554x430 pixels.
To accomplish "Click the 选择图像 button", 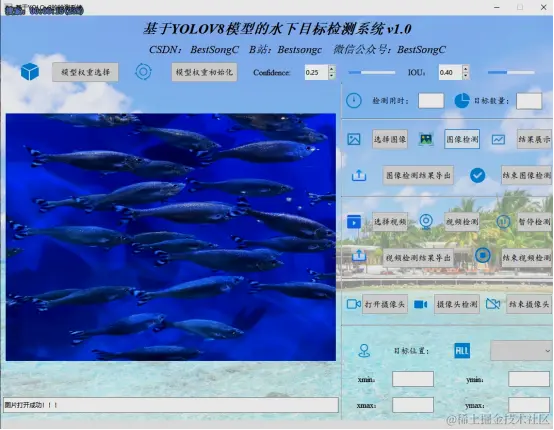I will click(390, 139).
